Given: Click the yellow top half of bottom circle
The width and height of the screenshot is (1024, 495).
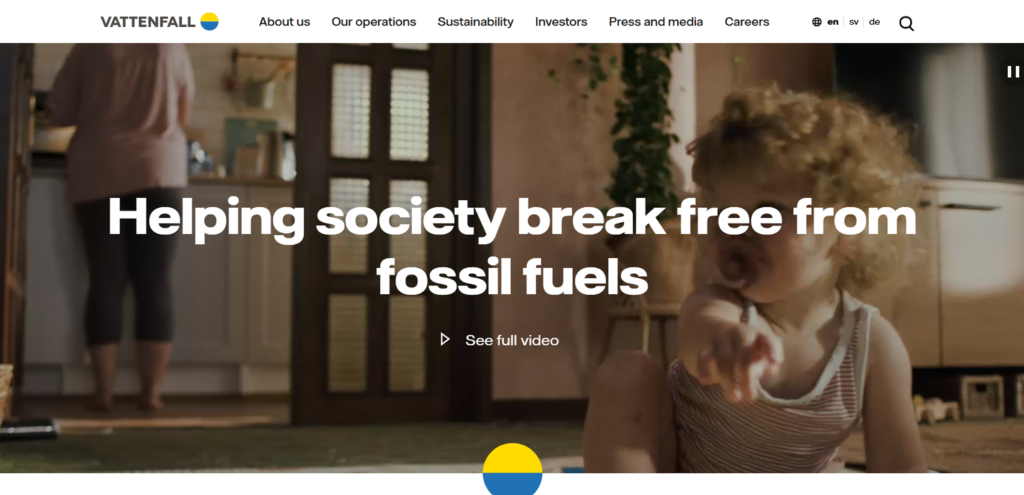Looking at the screenshot, I should (x=513, y=458).
